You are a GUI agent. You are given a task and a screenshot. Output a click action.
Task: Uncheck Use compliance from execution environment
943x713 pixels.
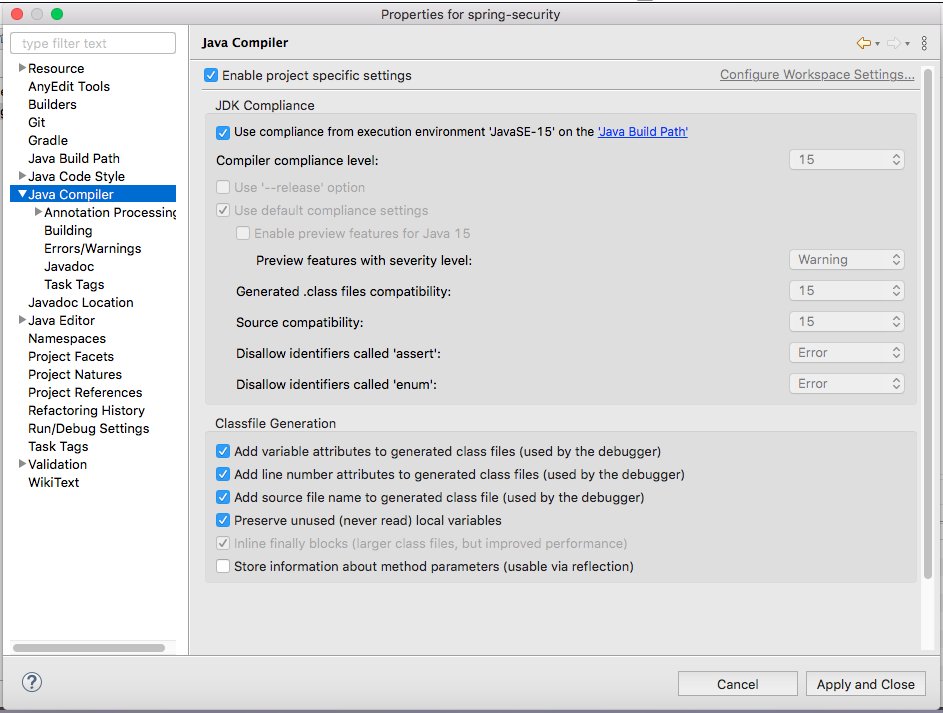(x=223, y=132)
